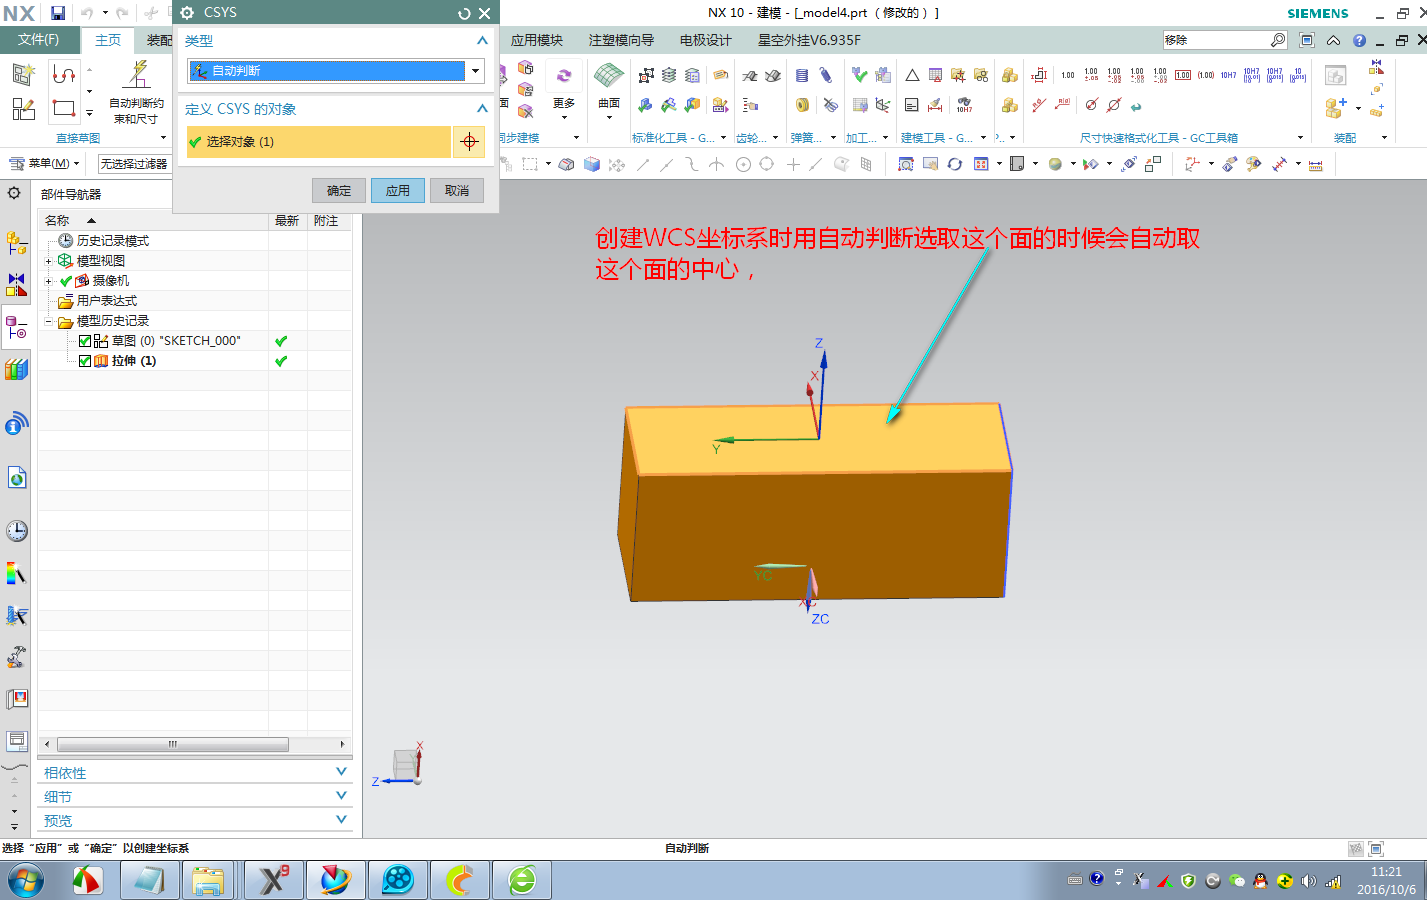
Task: Switch to the 注塑模向导 ribbon tab
Action: tap(621, 40)
